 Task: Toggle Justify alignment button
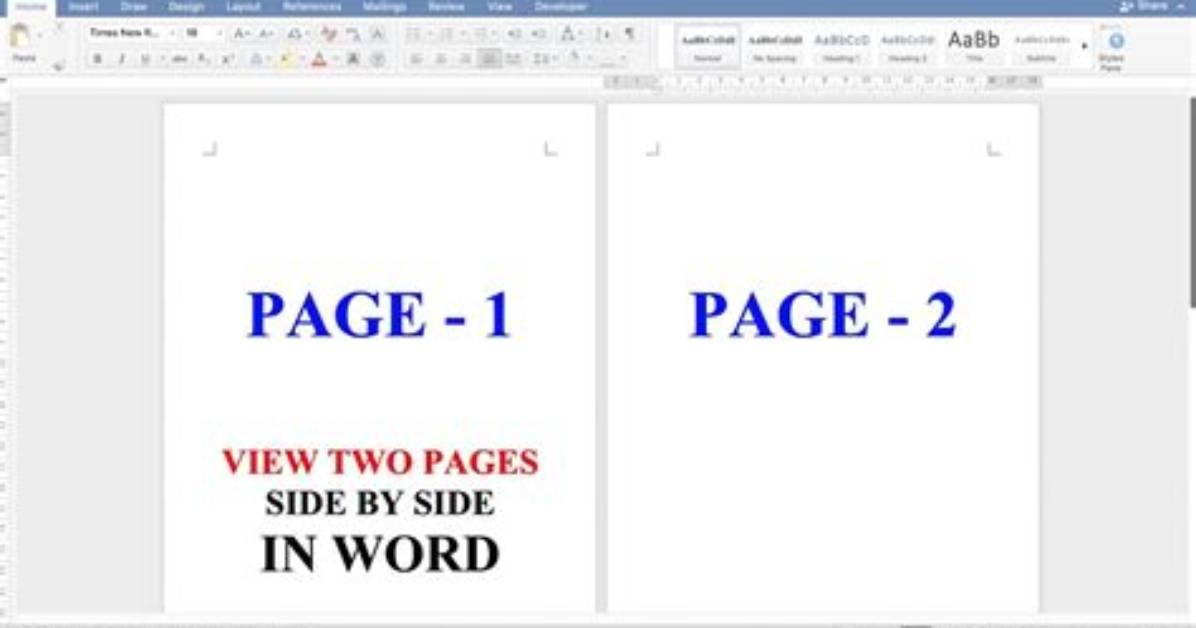coord(489,59)
